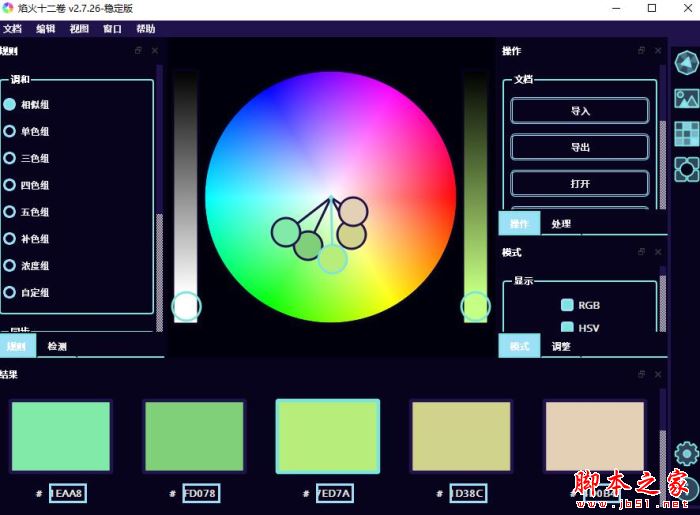Click the grayscale slider handle on left

[186, 307]
